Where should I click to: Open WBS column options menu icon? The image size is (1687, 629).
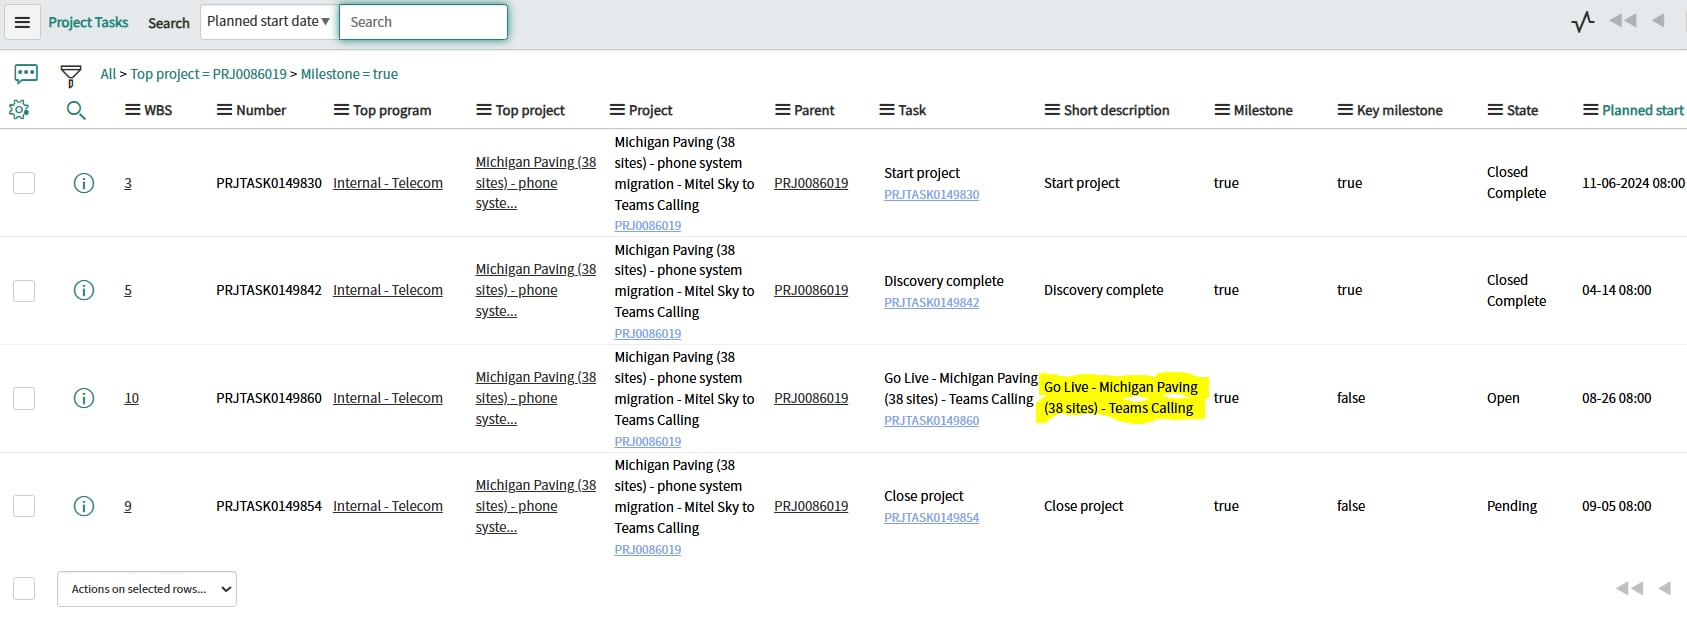pyautogui.click(x=132, y=110)
